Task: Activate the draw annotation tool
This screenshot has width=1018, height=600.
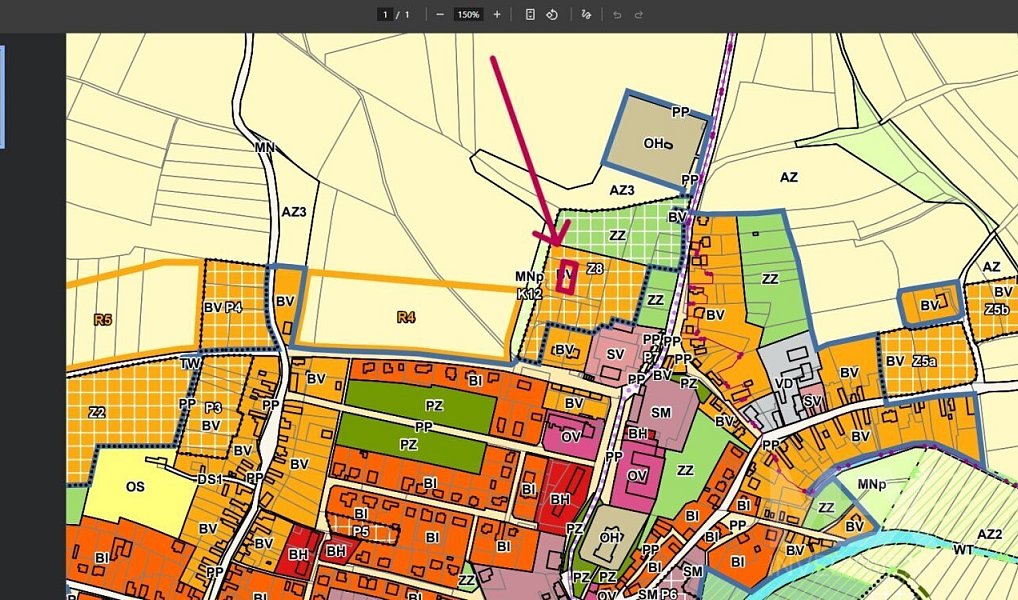Action: click(x=586, y=14)
